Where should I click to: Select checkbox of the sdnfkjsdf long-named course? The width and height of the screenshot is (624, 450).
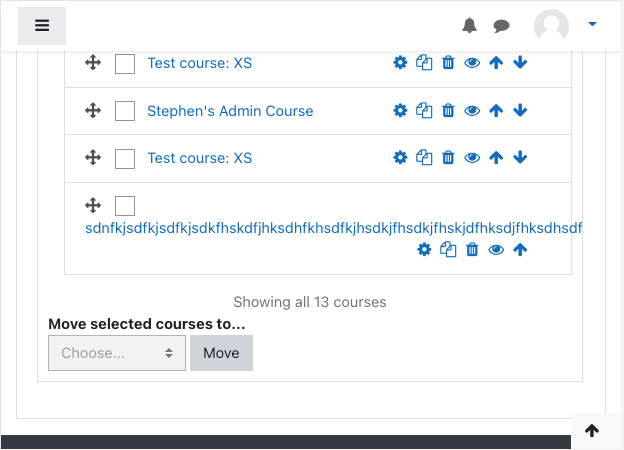point(125,206)
